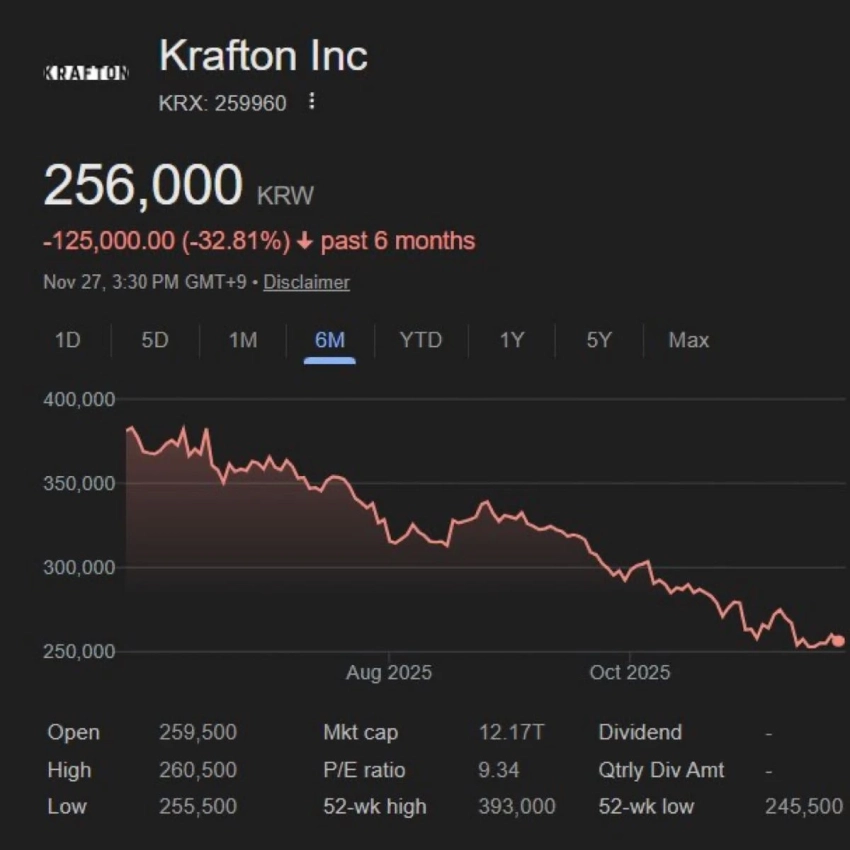
Task: Click the Aug 2025 axis label
Action: click(x=389, y=673)
